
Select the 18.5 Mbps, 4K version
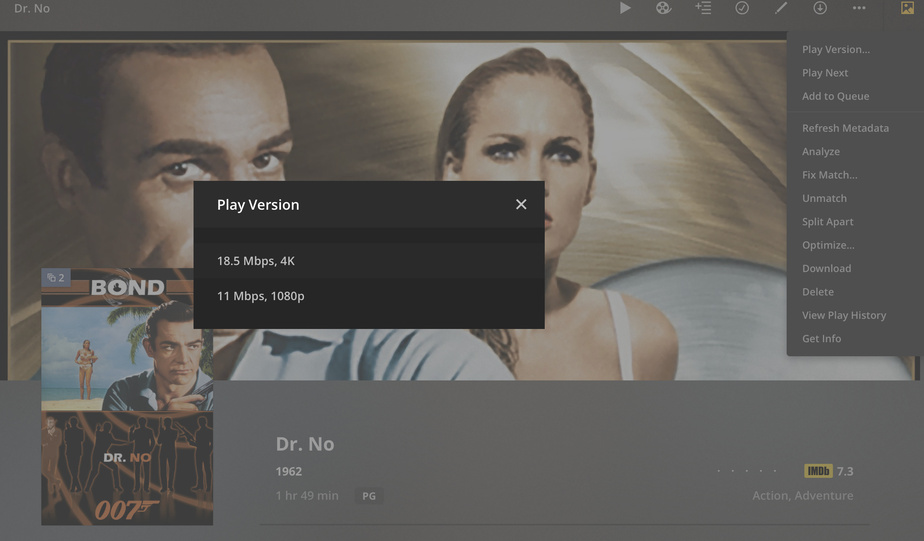(x=369, y=261)
